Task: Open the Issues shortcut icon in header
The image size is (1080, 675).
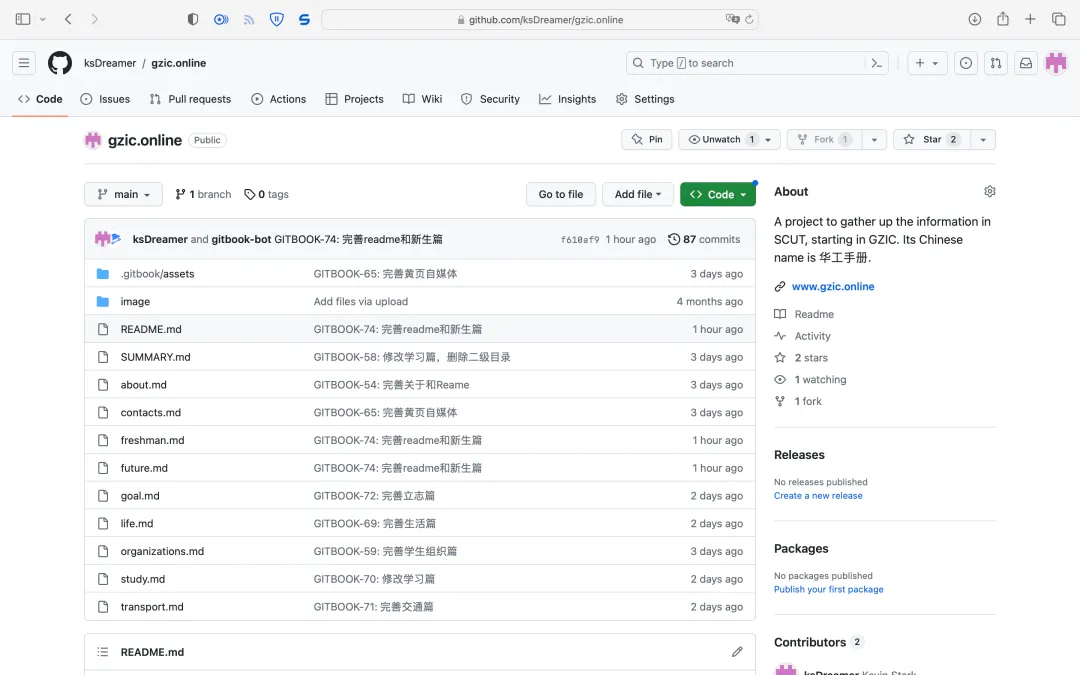Action: click(x=965, y=63)
